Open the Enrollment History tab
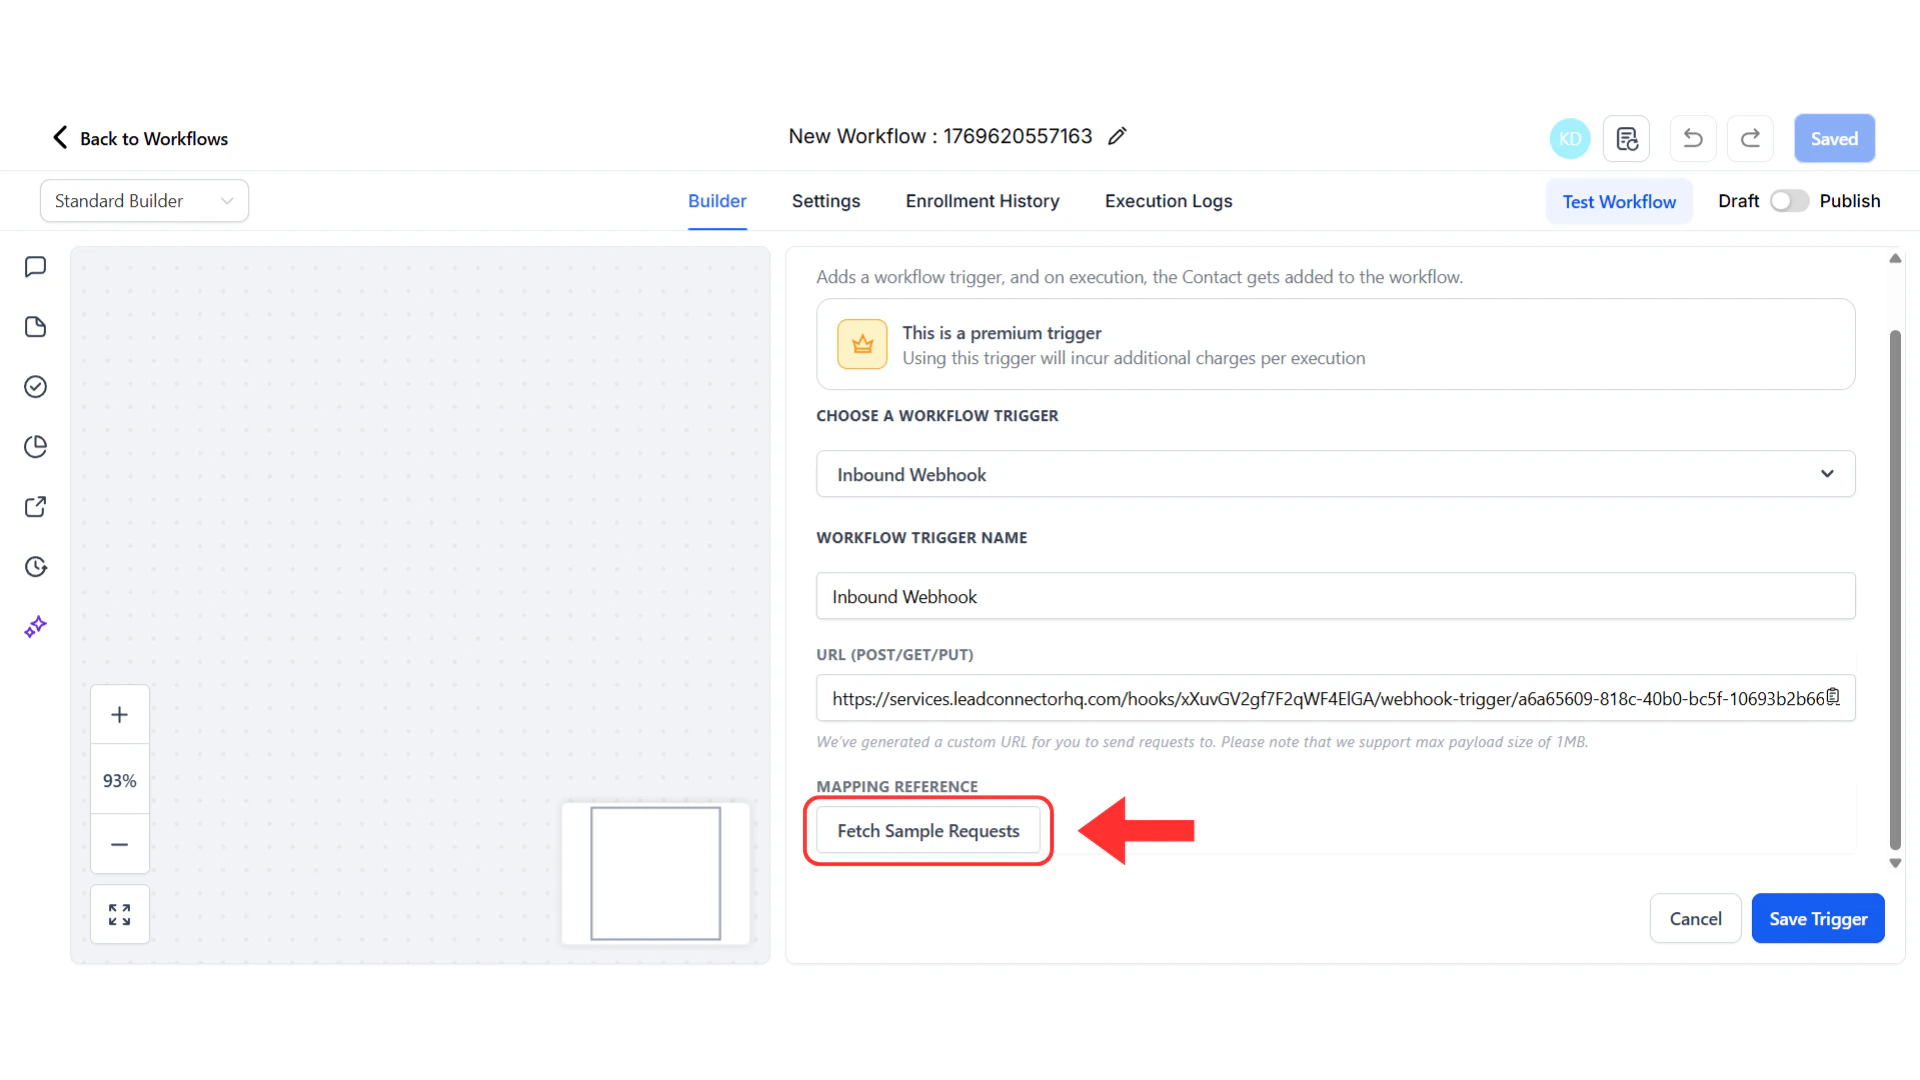 pyautogui.click(x=982, y=200)
